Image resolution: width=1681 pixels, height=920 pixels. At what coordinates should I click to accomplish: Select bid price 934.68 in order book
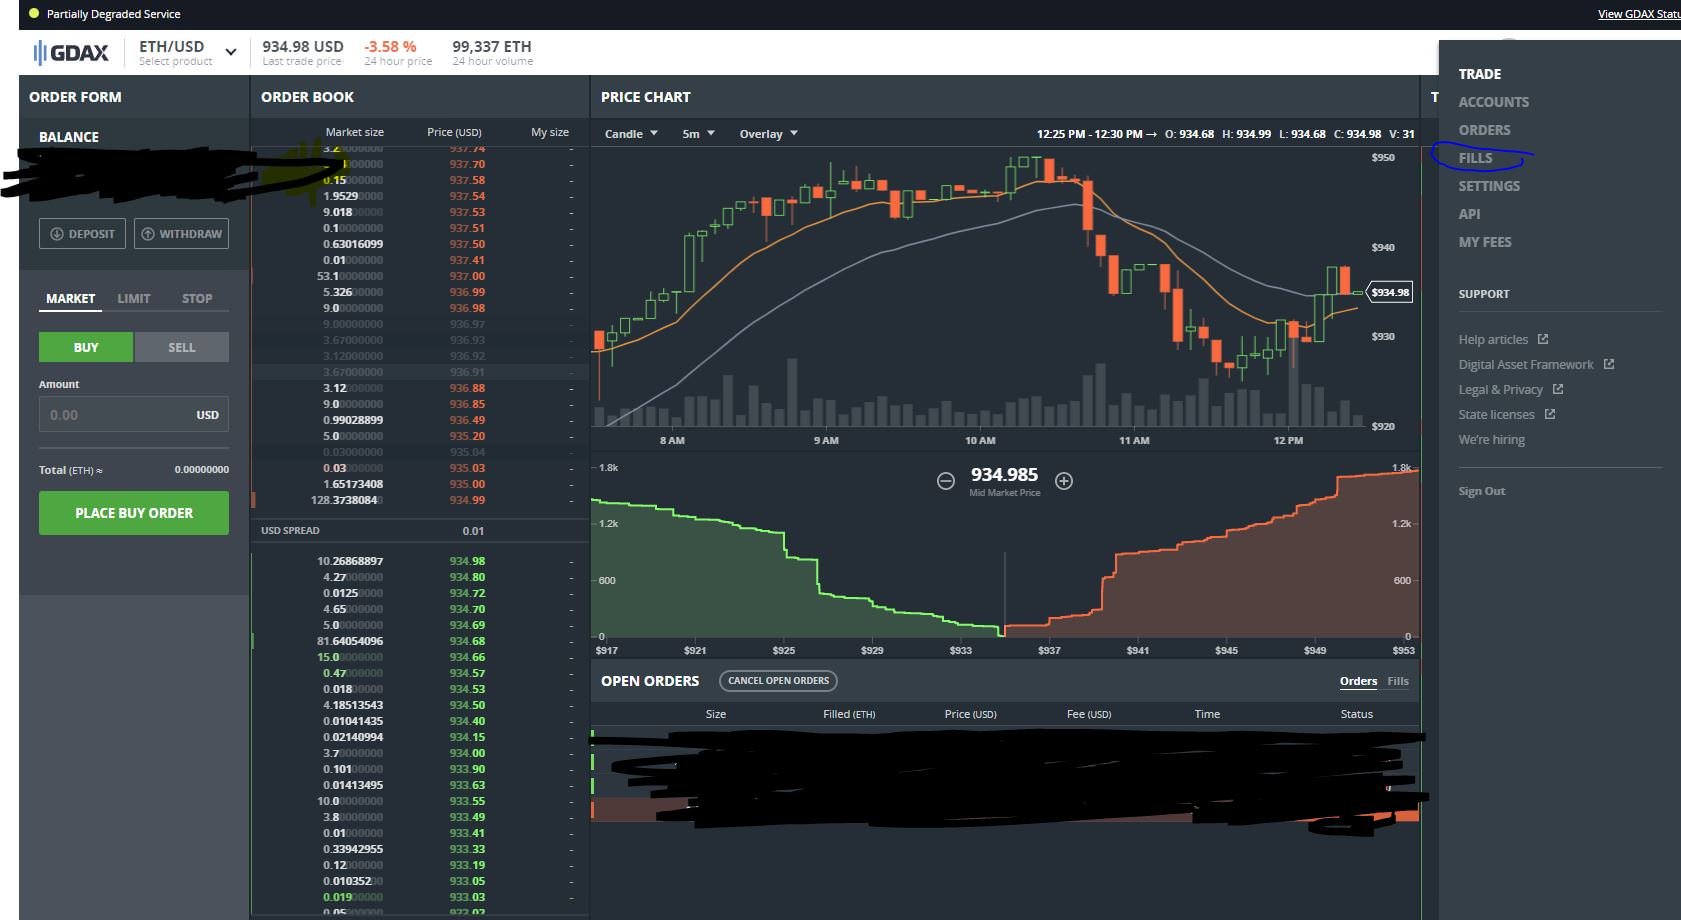coord(467,641)
